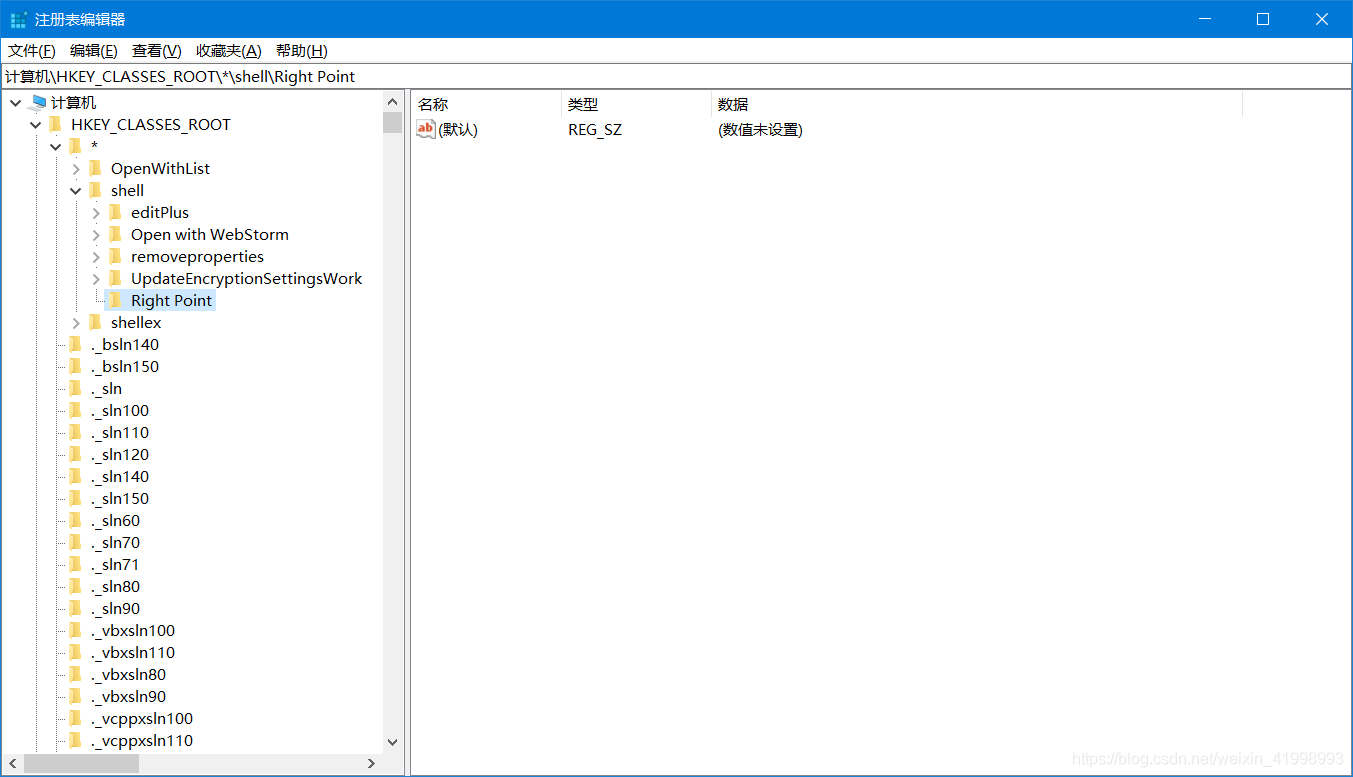
Task: Click the tree scrollbar down arrow
Action: [392, 742]
